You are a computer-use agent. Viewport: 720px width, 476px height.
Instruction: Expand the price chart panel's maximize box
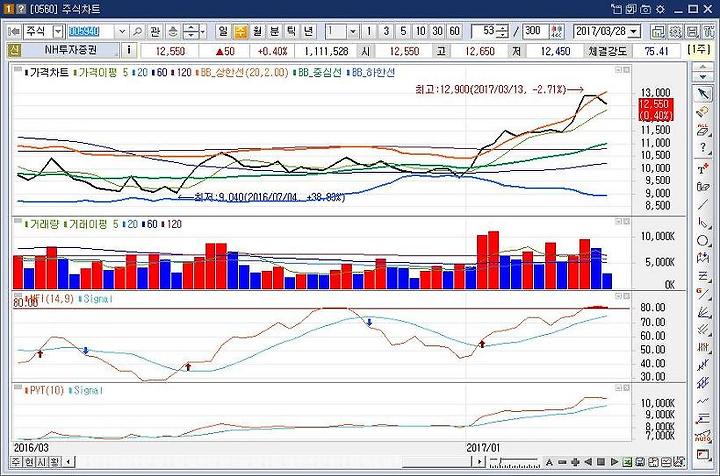point(627,70)
